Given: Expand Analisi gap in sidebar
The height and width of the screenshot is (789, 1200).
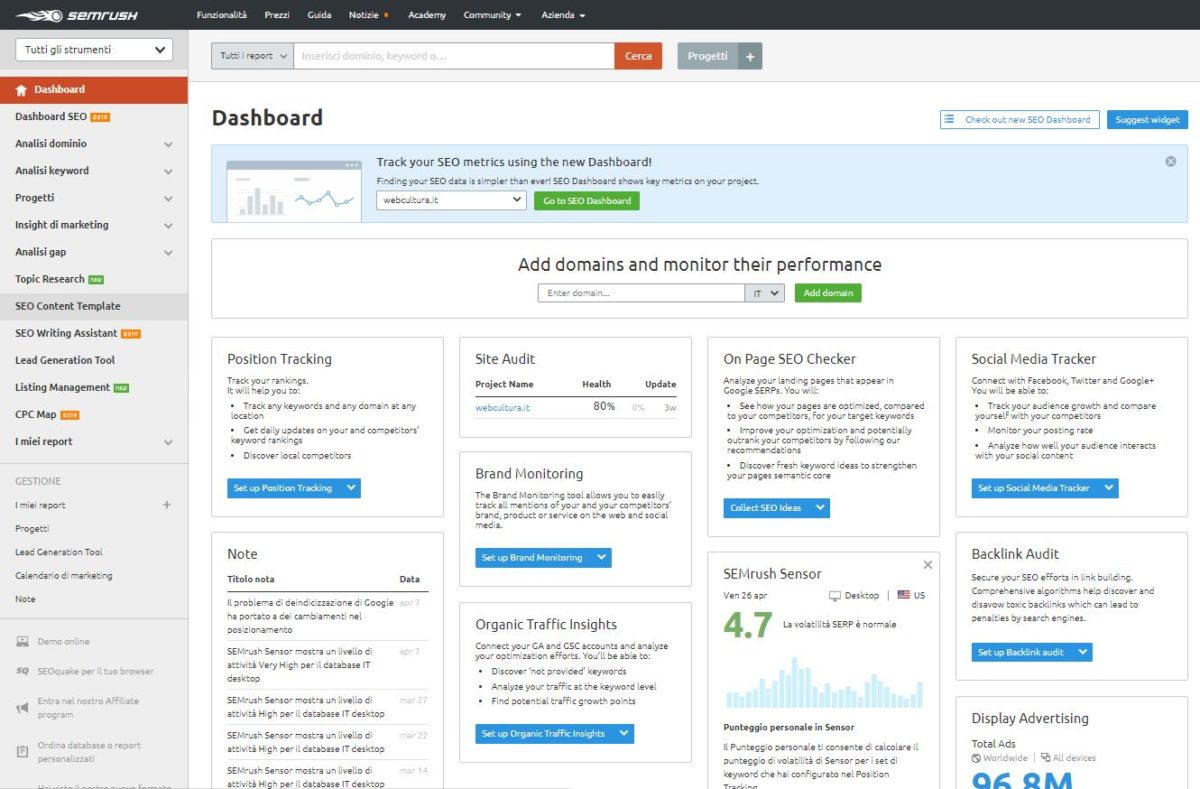Looking at the screenshot, I should tap(168, 252).
